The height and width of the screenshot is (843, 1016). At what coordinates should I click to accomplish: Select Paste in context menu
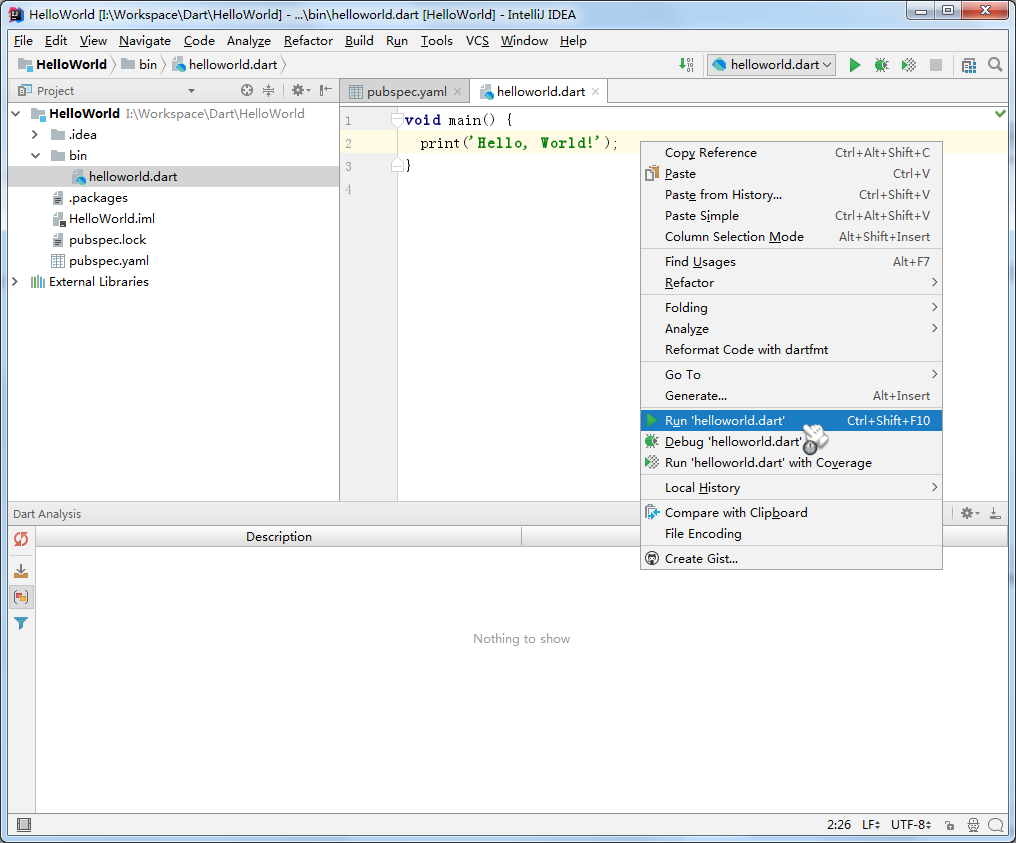coord(791,174)
